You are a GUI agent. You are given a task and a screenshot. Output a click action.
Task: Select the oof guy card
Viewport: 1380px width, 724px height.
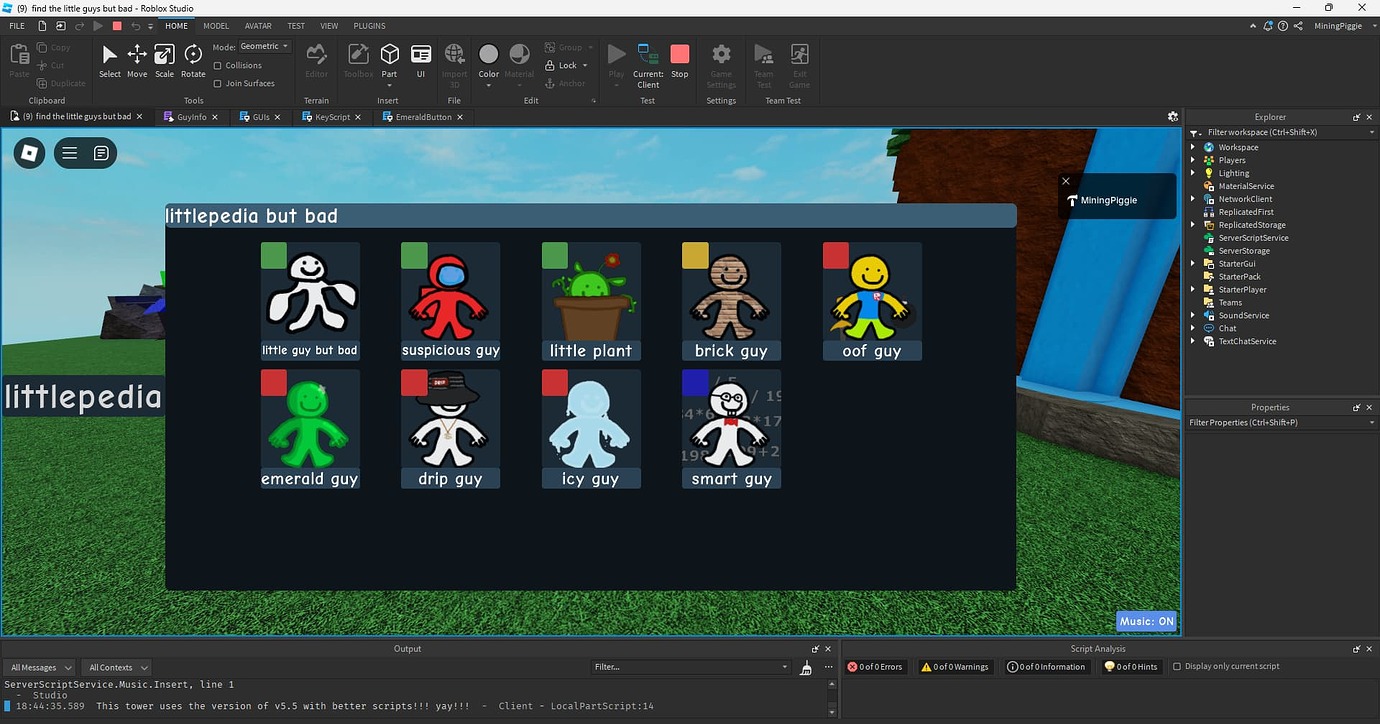(872, 301)
